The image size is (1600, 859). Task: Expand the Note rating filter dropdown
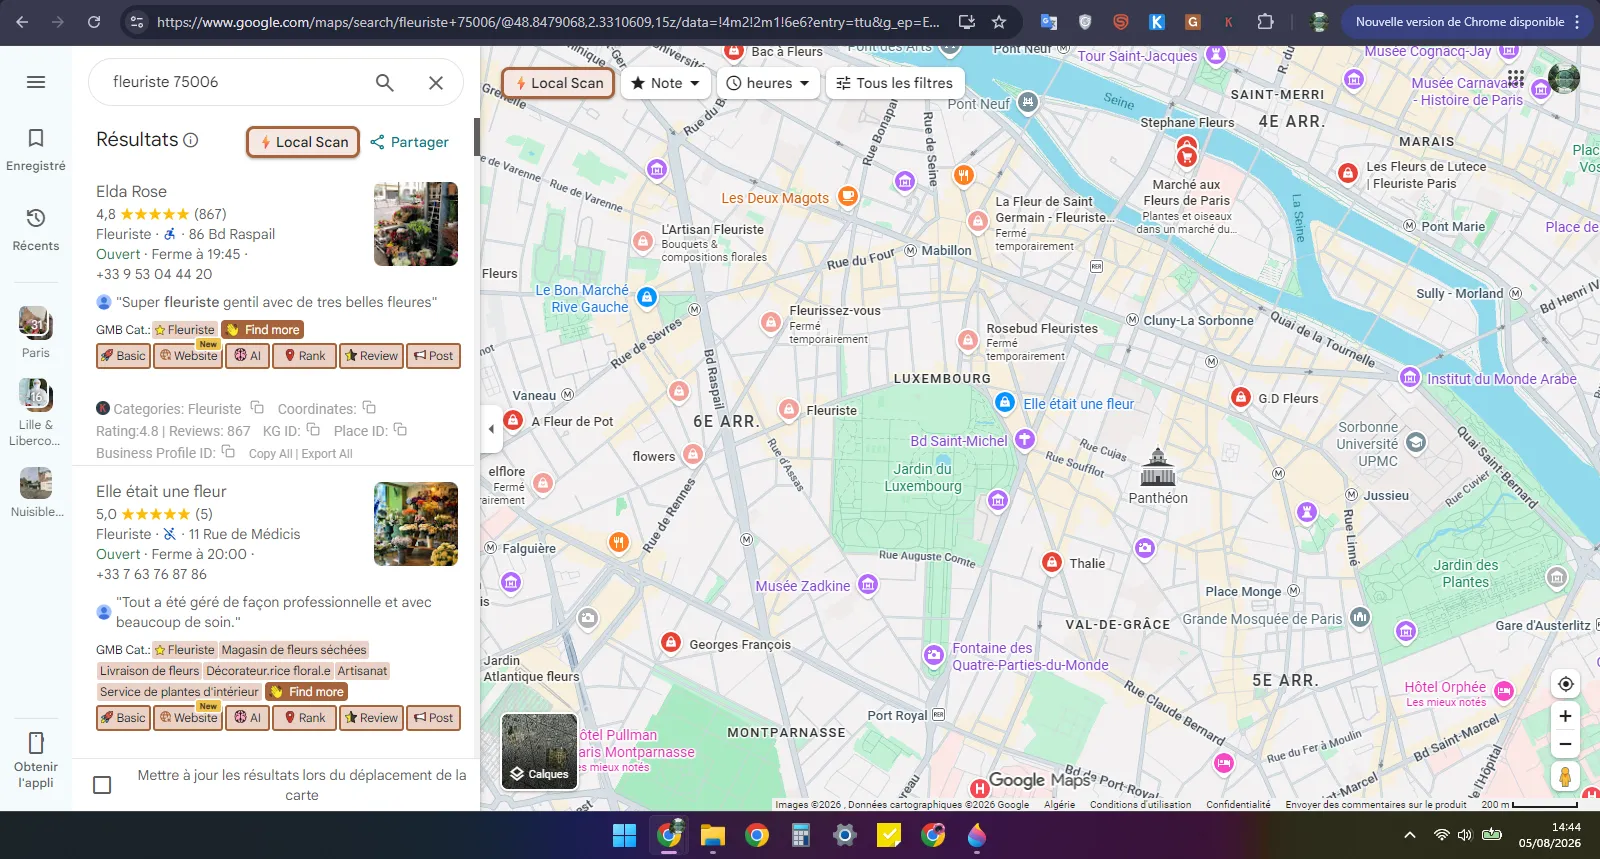click(x=666, y=83)
